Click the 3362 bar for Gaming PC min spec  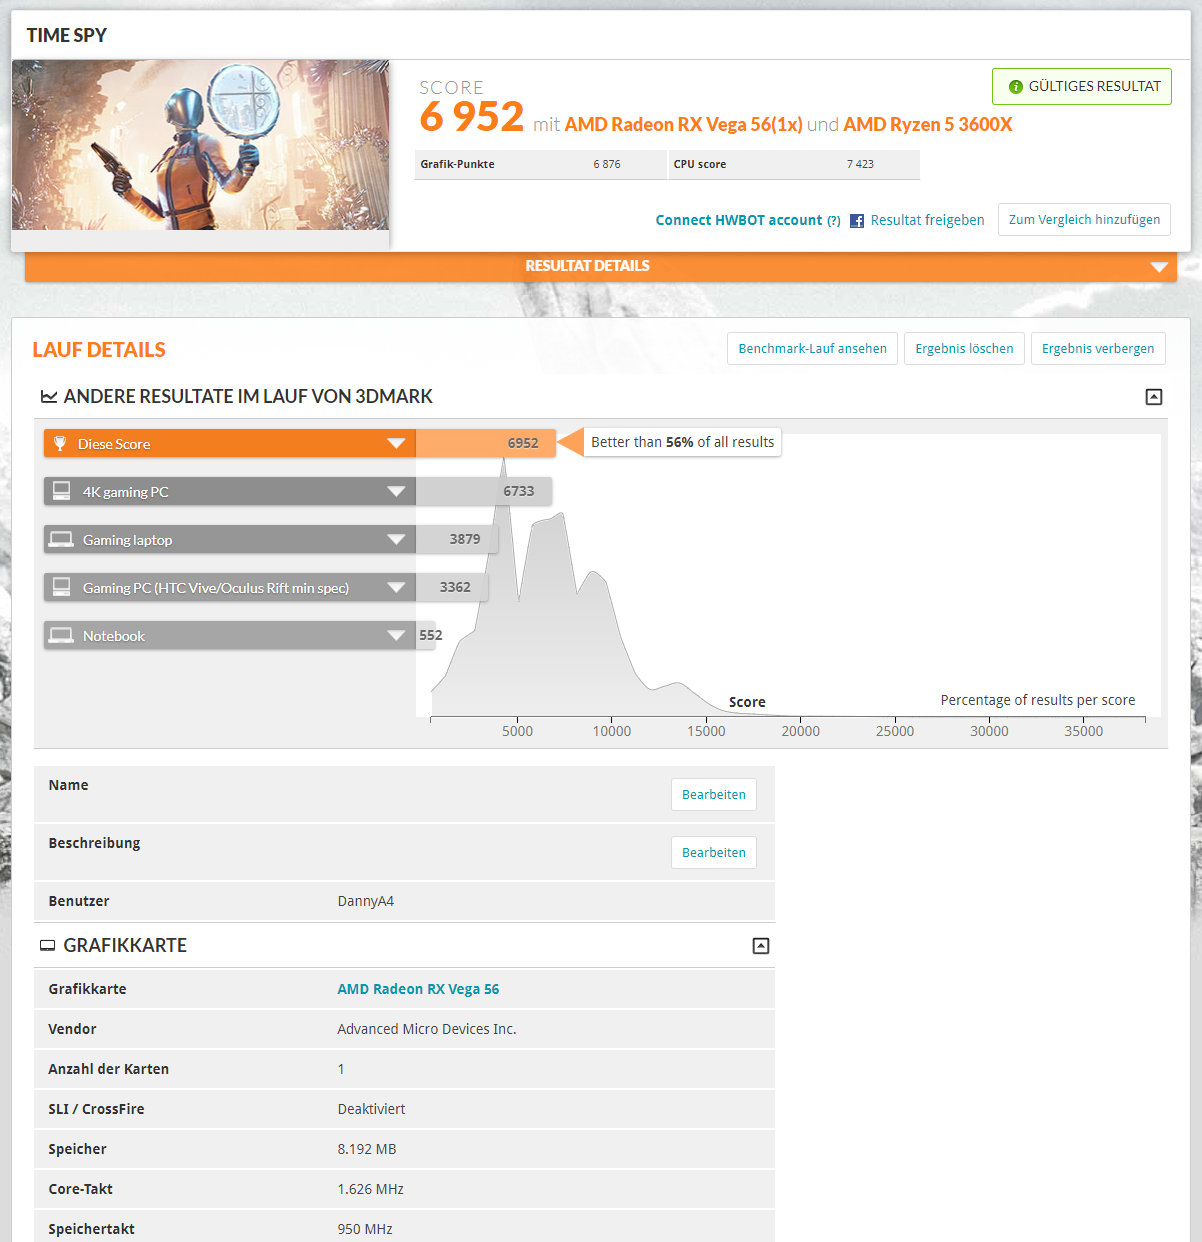452,587
